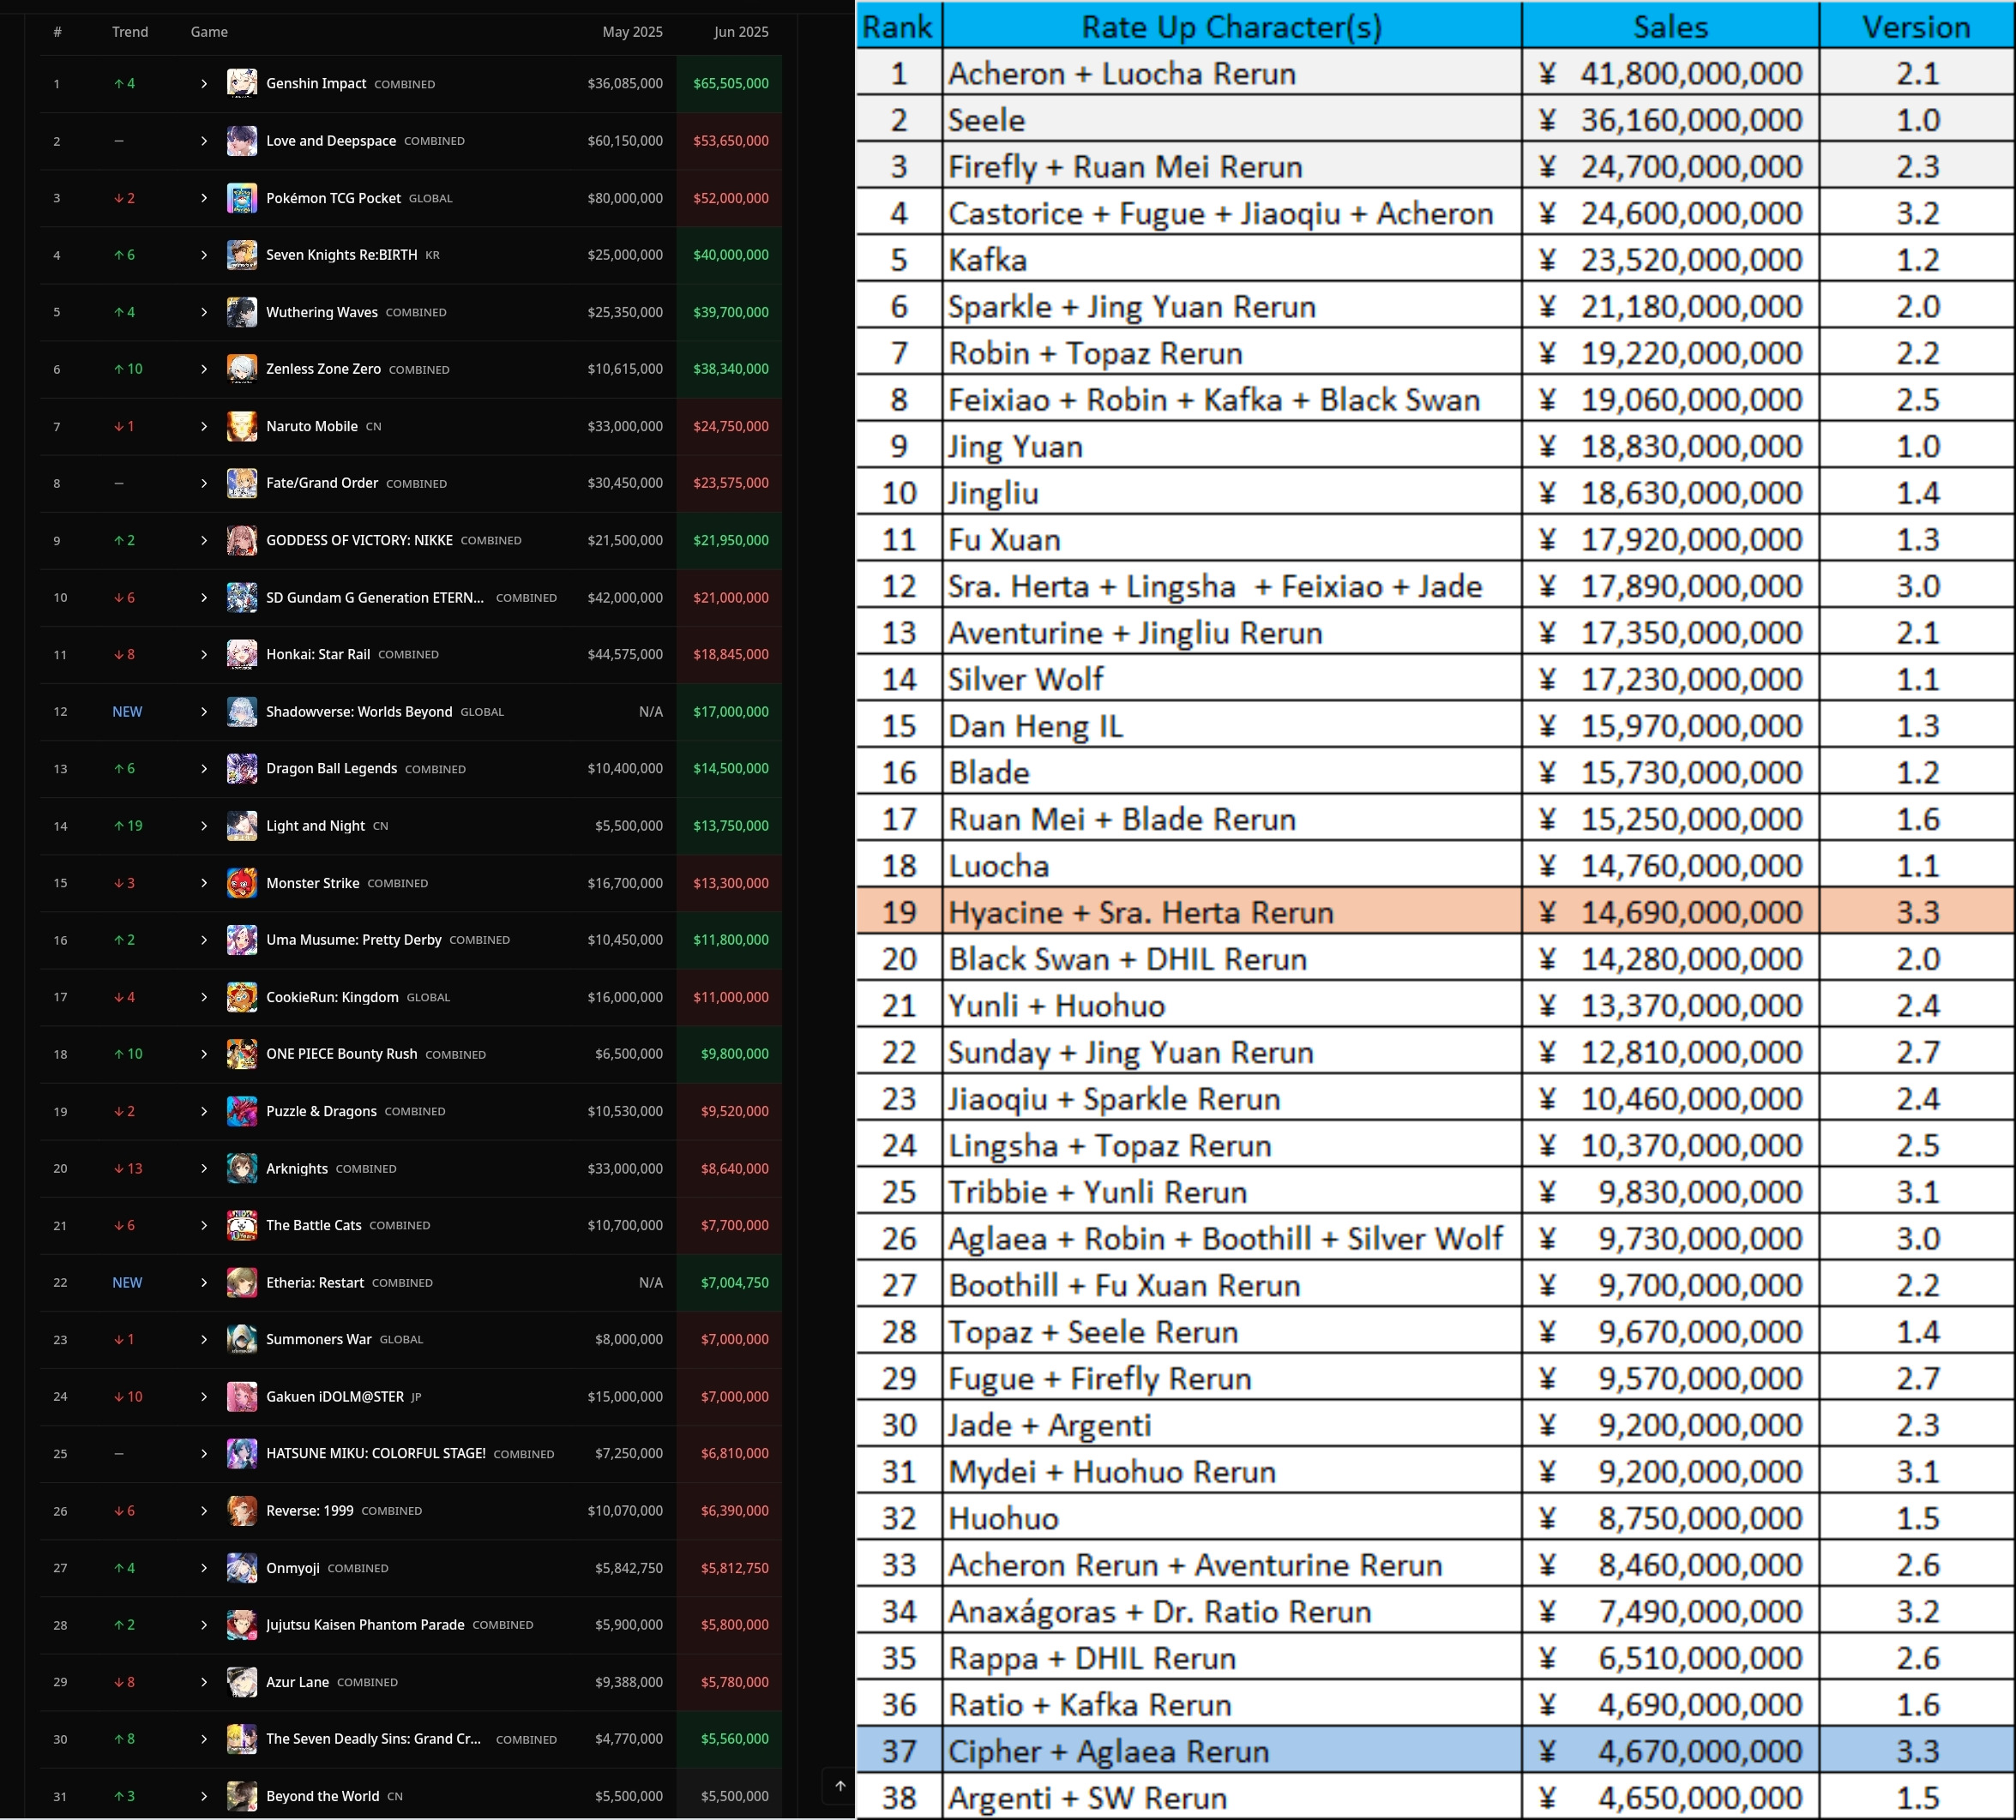Click the Genshin Impact game icon

point(241,84)
